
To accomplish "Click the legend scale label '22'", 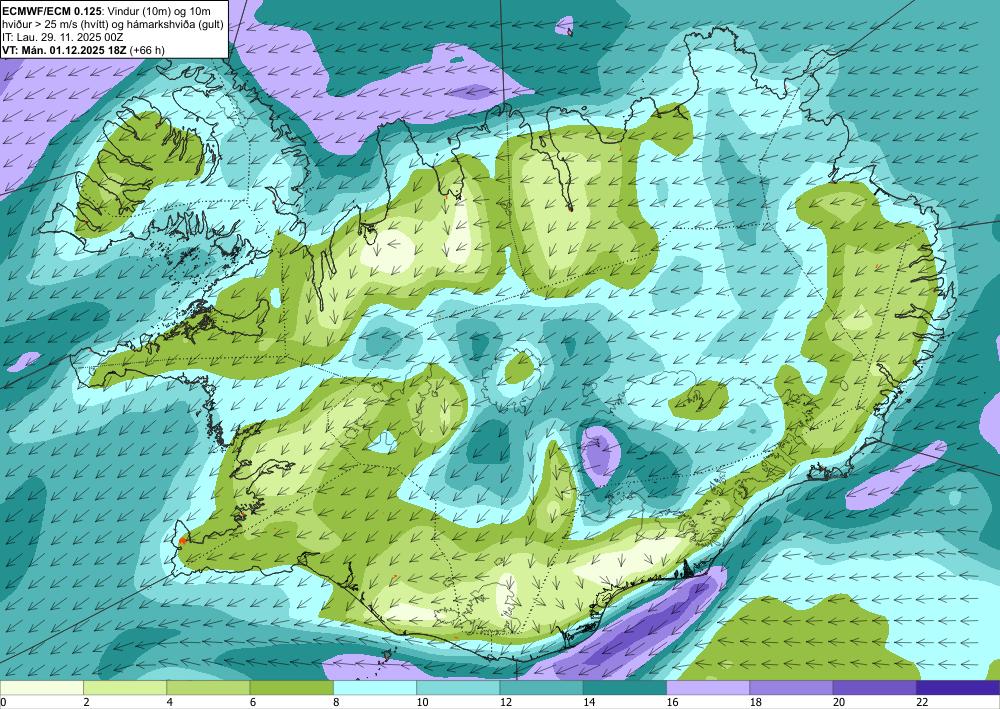I will (x=922, y=702).
